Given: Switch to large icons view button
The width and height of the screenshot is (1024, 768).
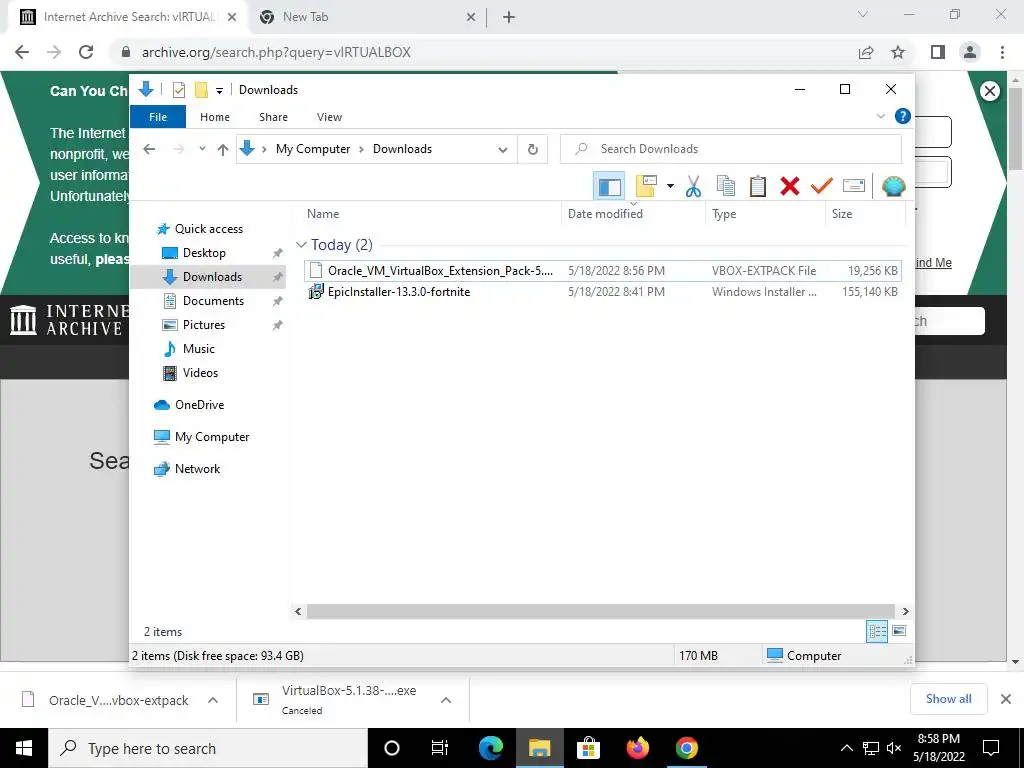Looking at the screenshot, I should coord(899,631).
